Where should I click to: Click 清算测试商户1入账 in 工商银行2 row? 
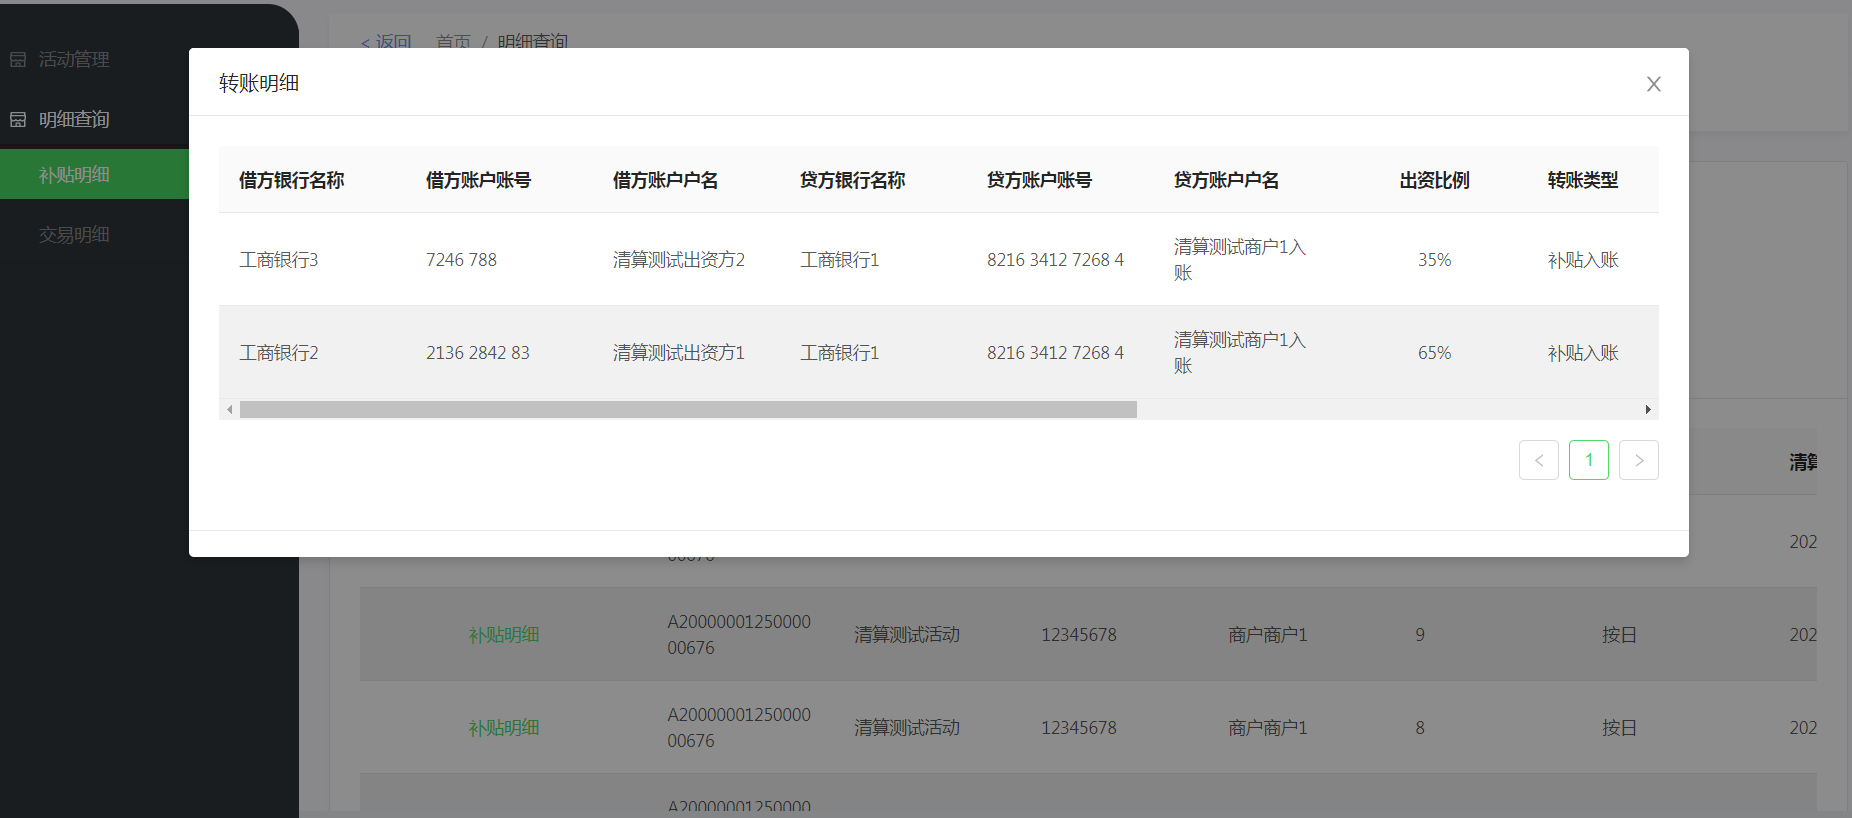pyautogui.click(x=1240, y=353)
